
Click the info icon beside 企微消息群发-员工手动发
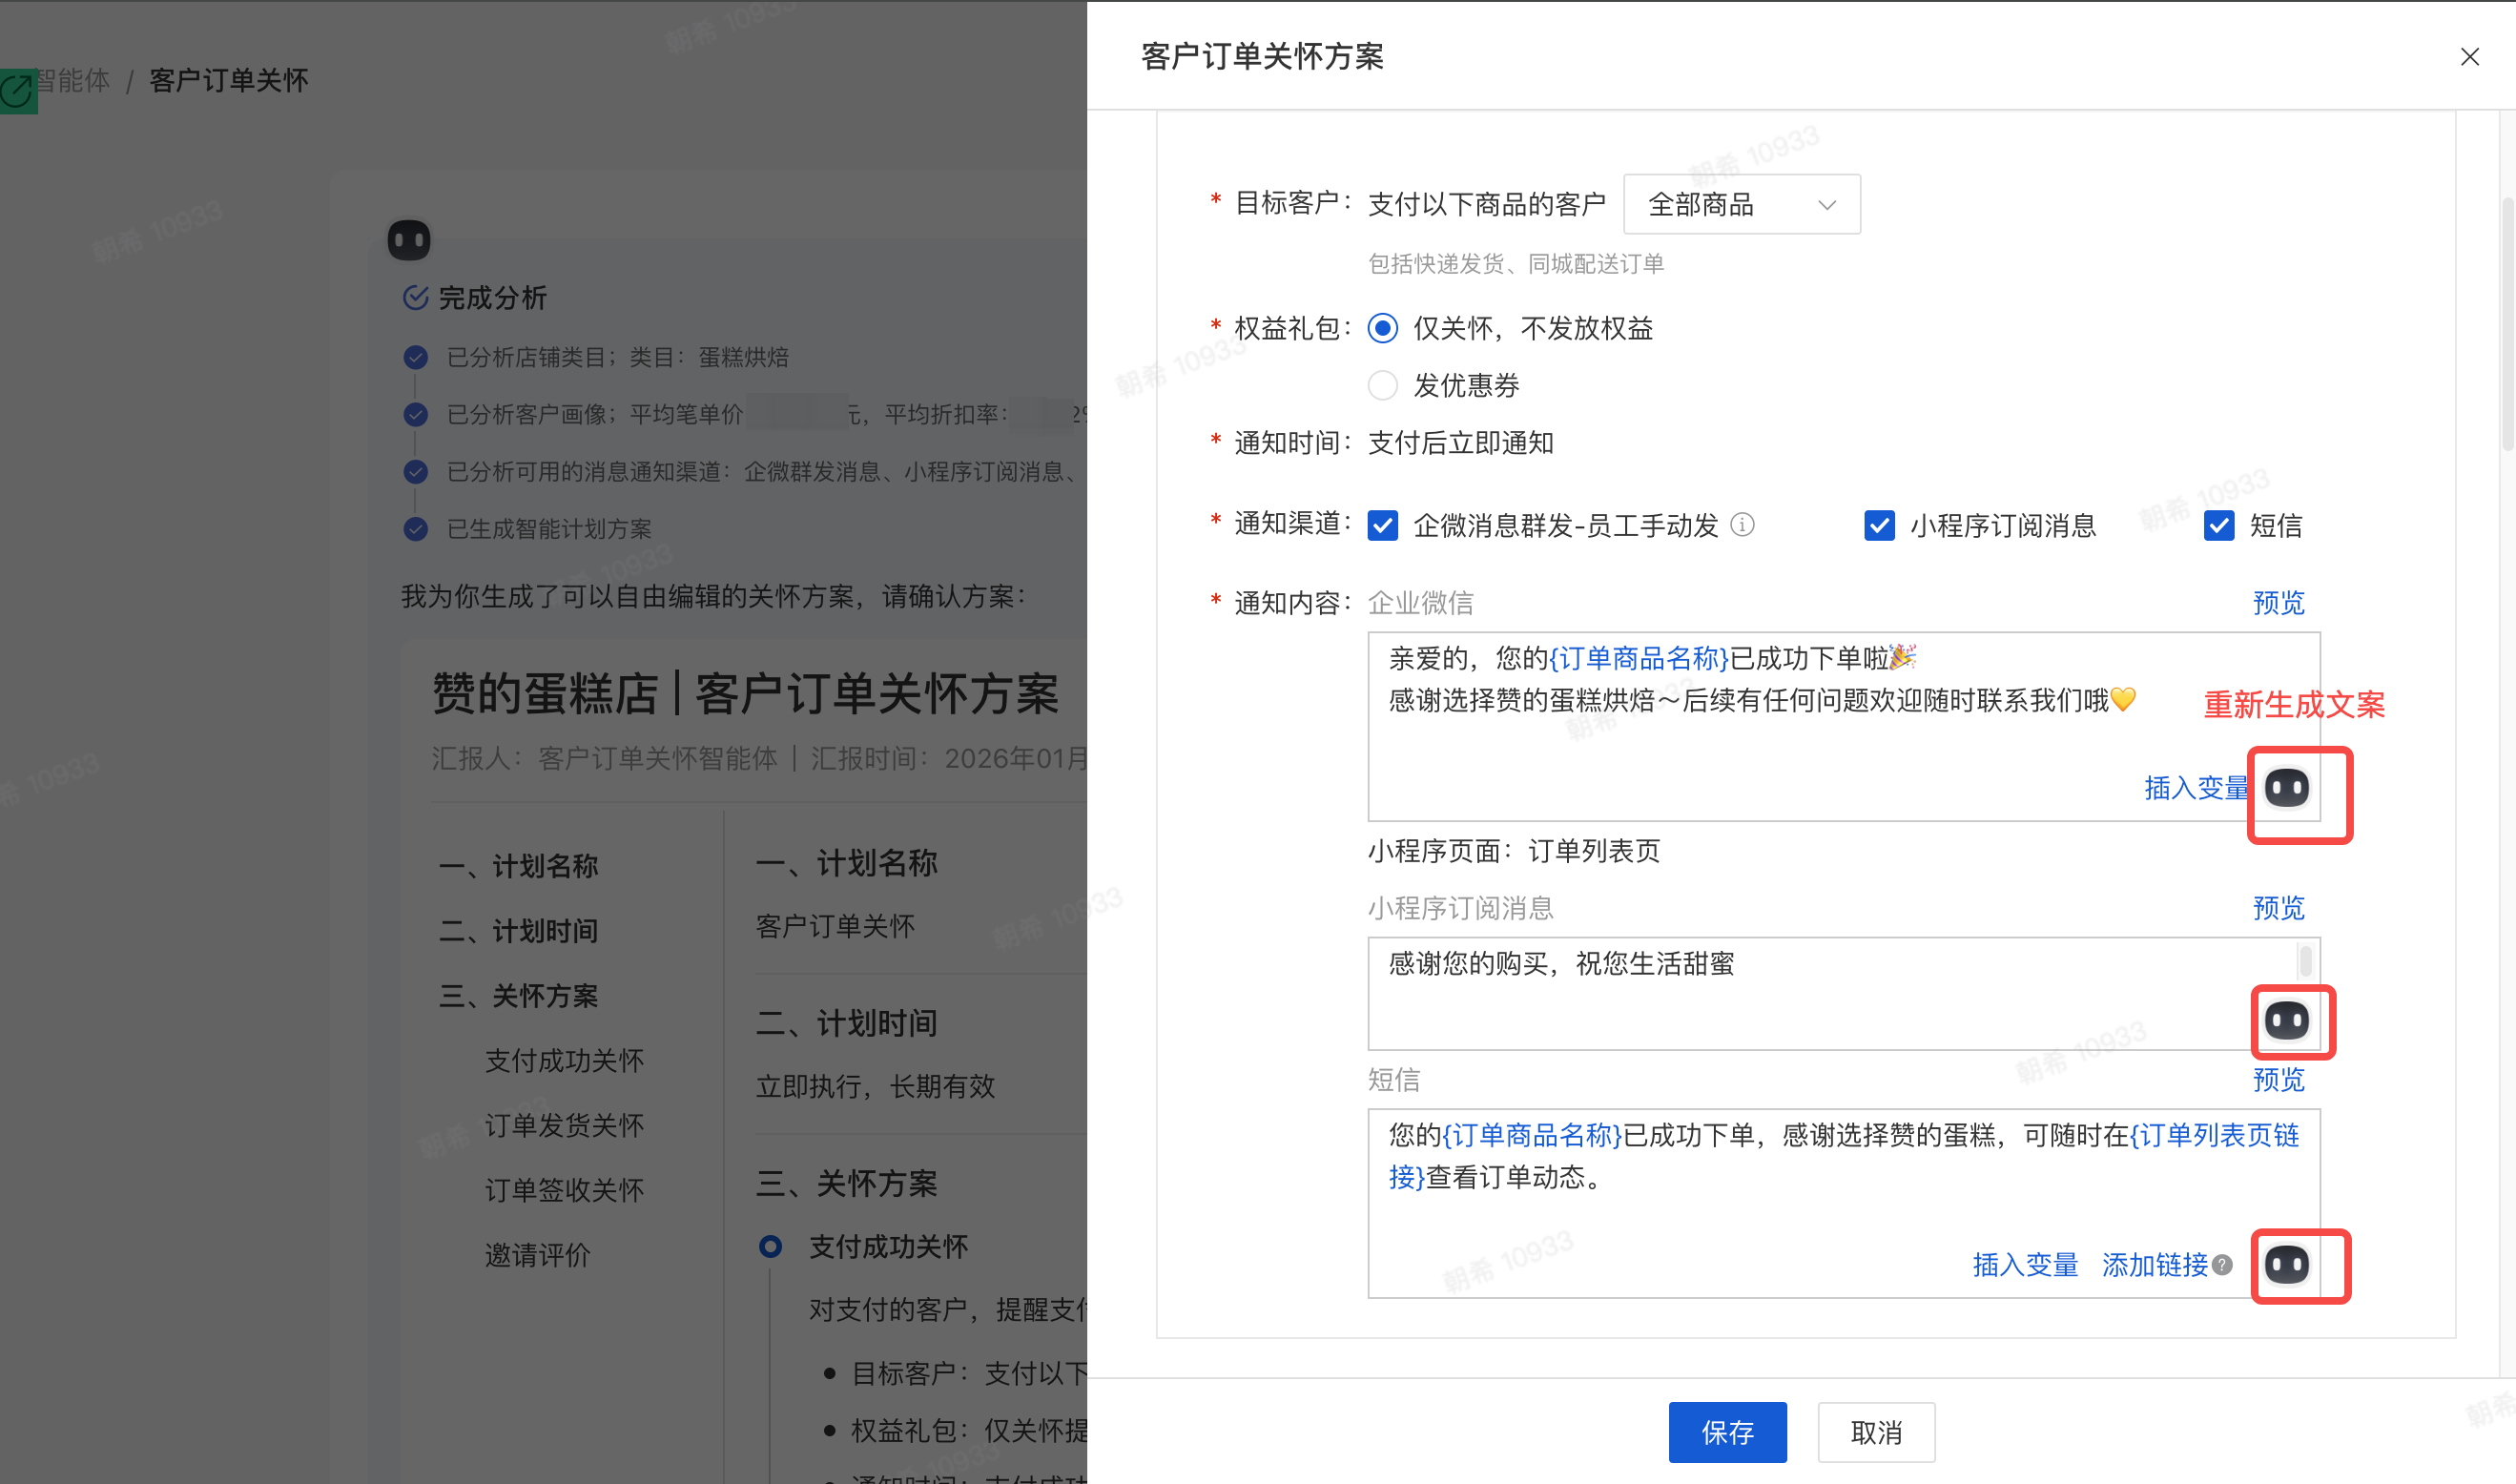[1742, 525]
